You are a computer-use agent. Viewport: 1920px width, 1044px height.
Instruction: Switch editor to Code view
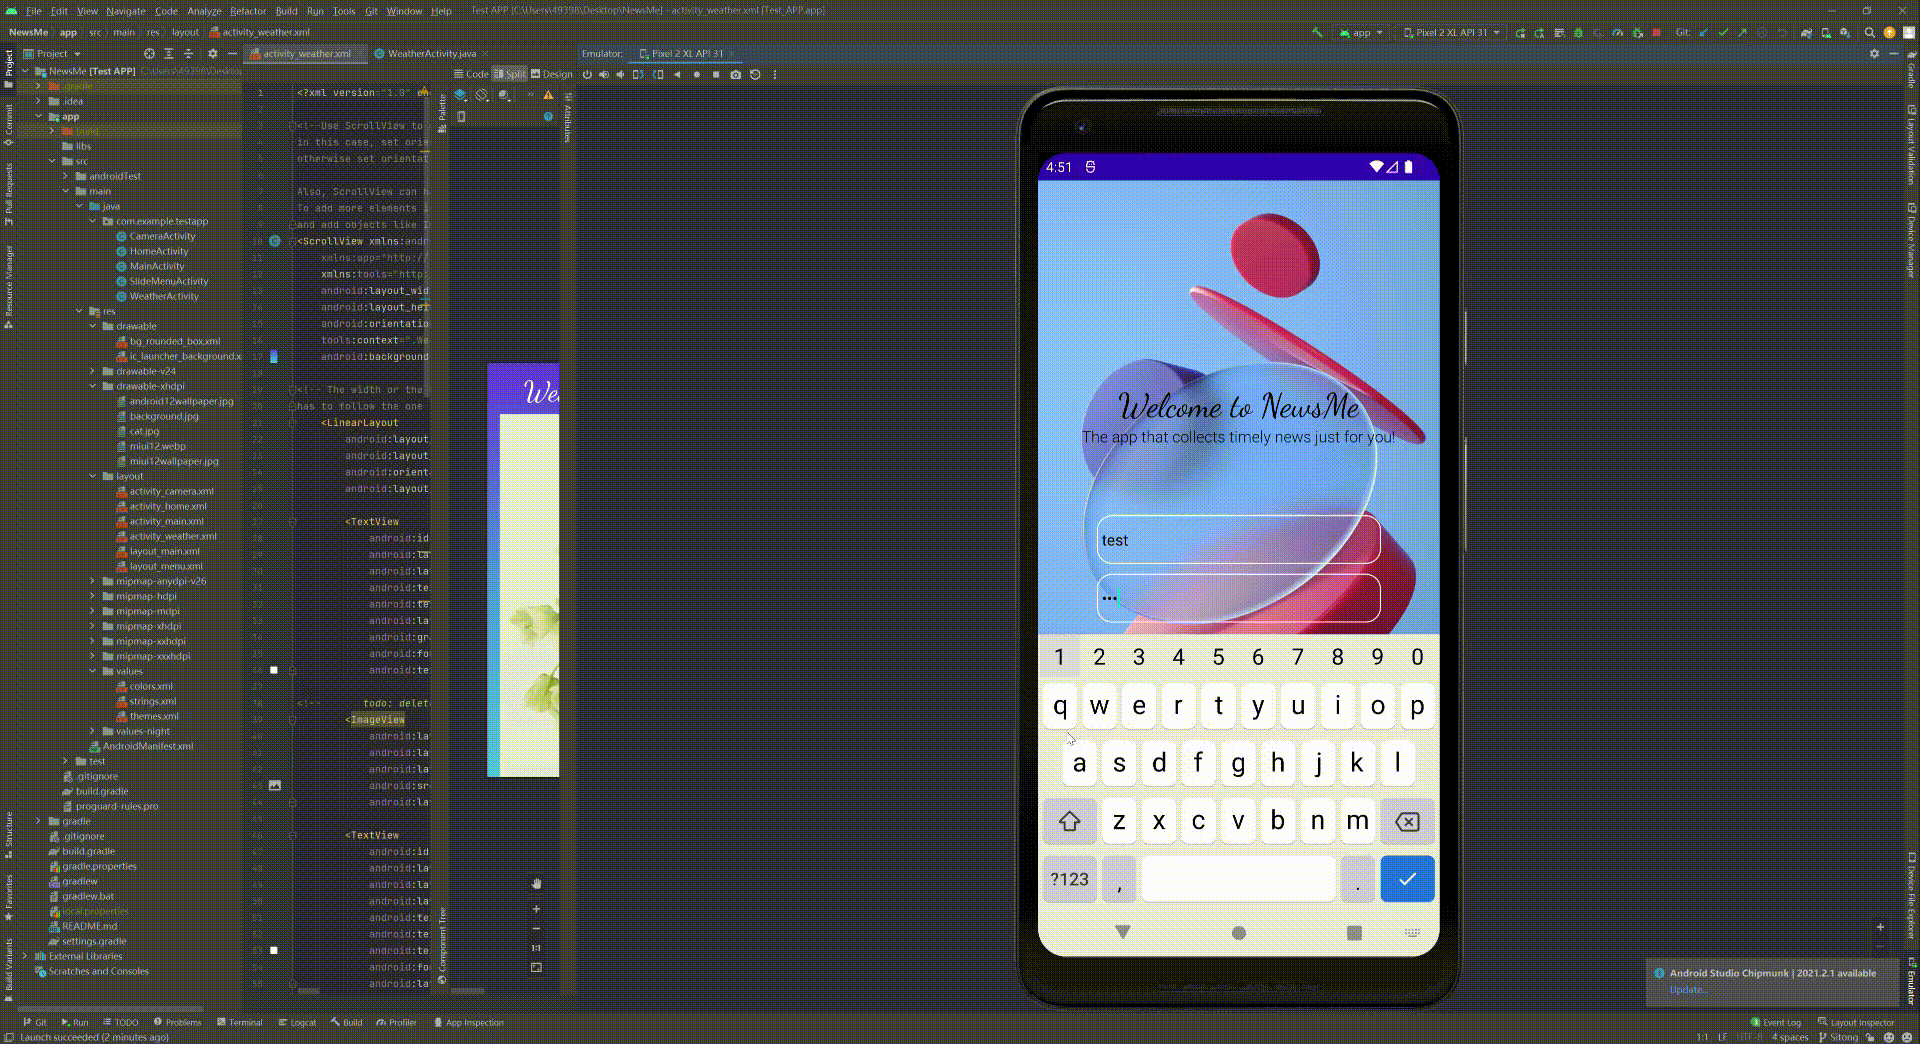pyautogui.click(x=471, y=74)
